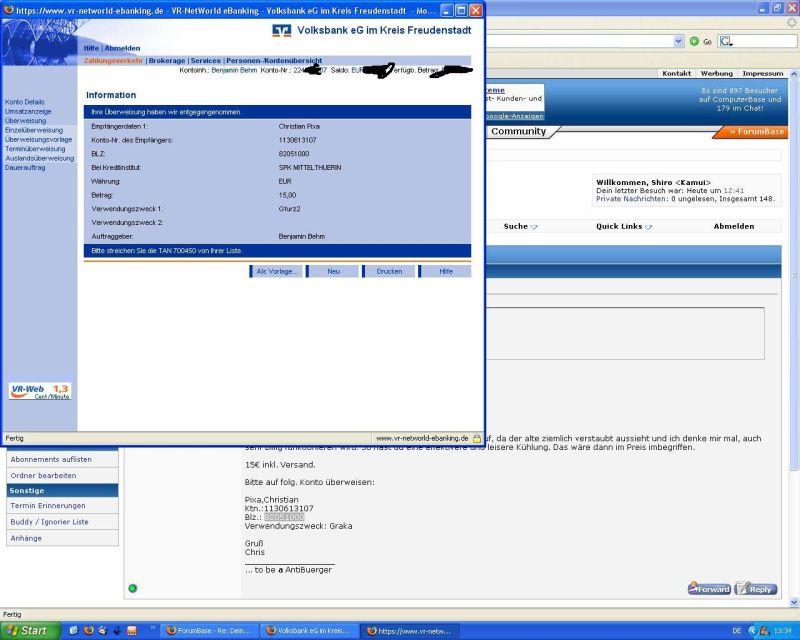
Task: Click the Firefox throbber activity icon
Action: pyautogui.click(x=792, y=23)
